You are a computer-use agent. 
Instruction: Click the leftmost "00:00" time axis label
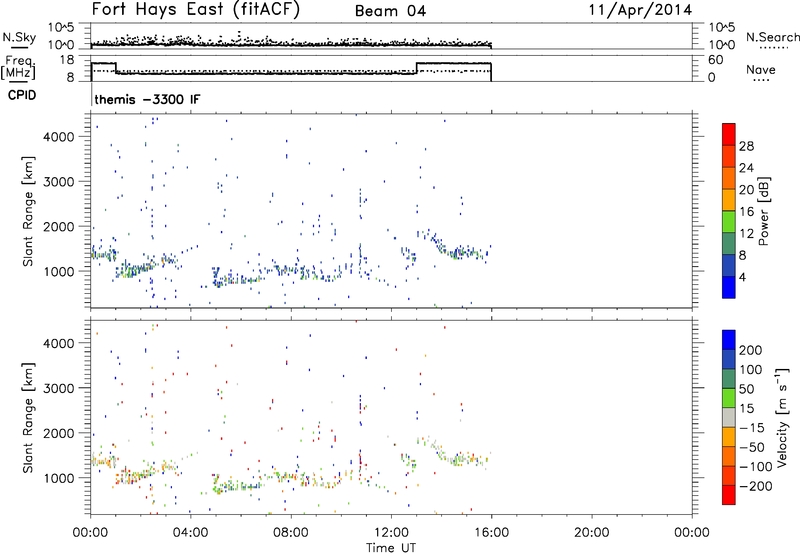coord(91,533)
